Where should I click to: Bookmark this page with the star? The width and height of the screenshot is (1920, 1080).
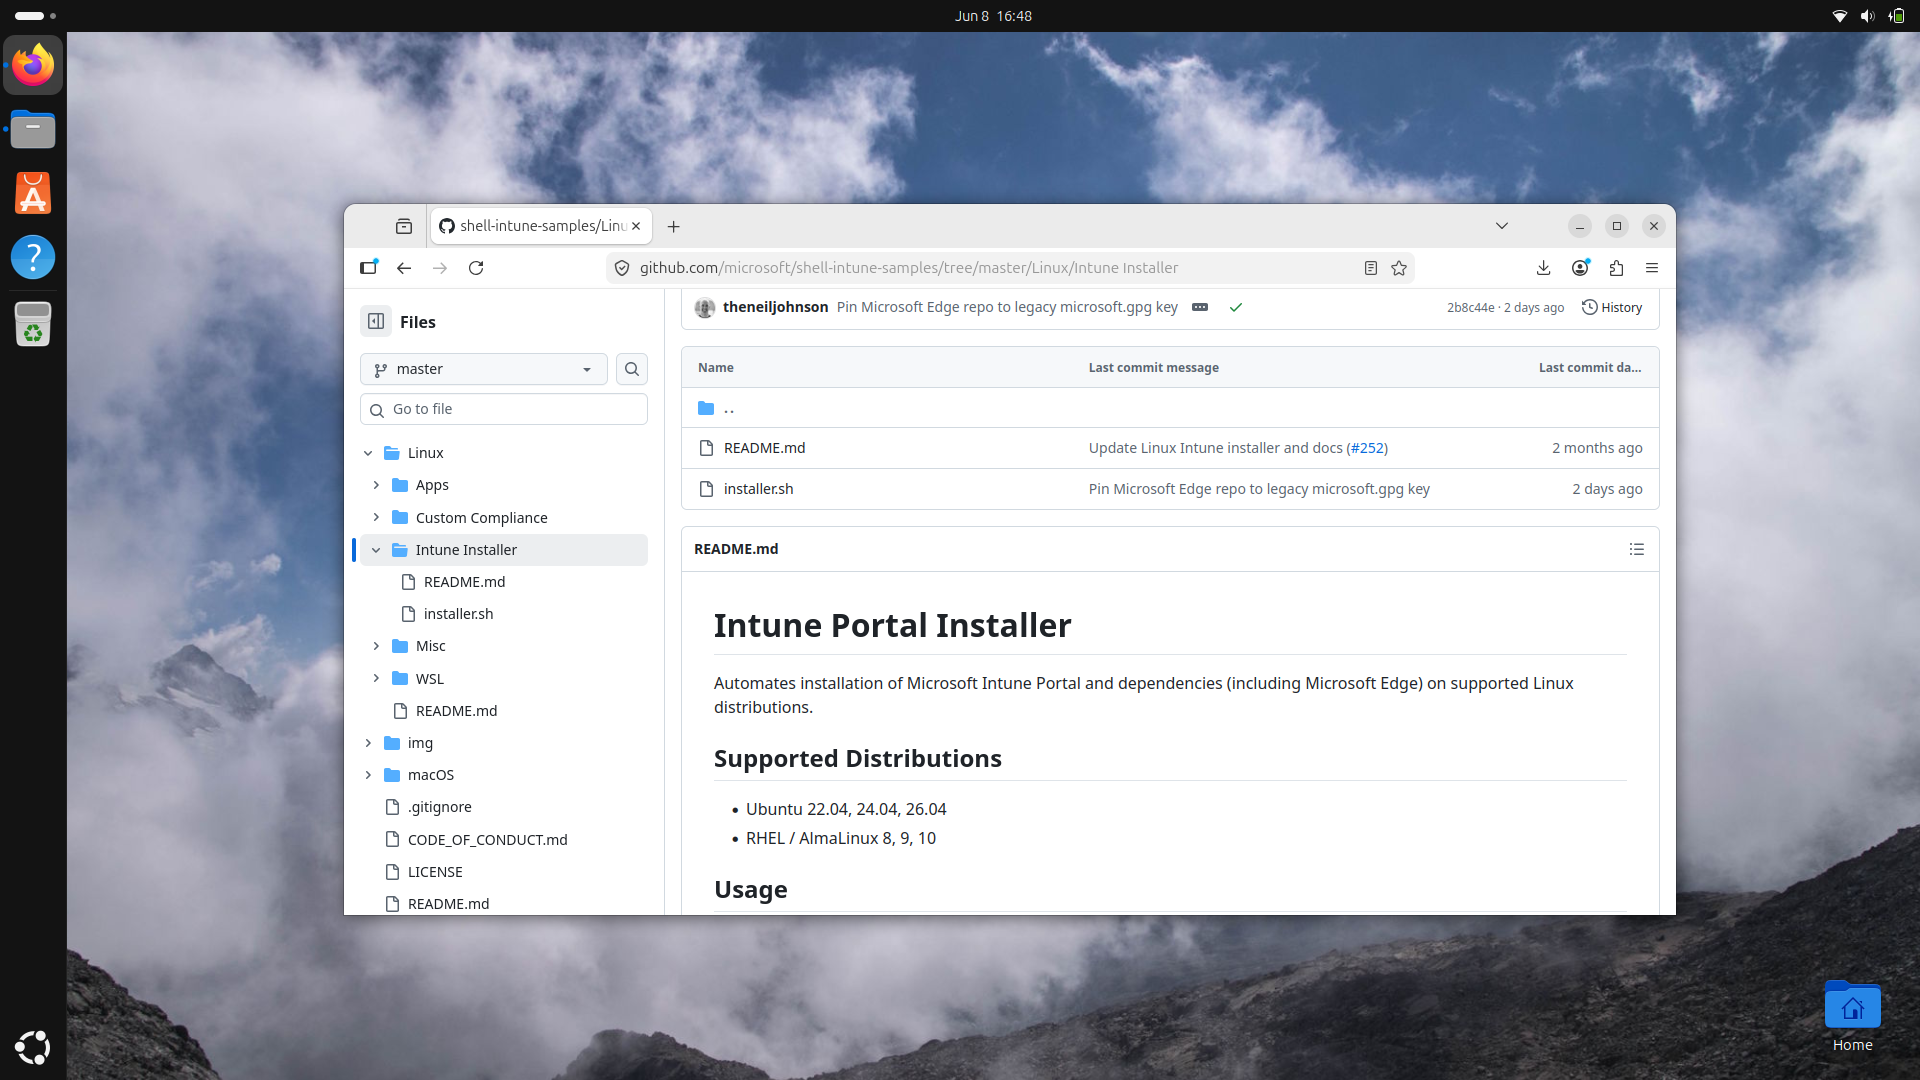click(1399, 268)
